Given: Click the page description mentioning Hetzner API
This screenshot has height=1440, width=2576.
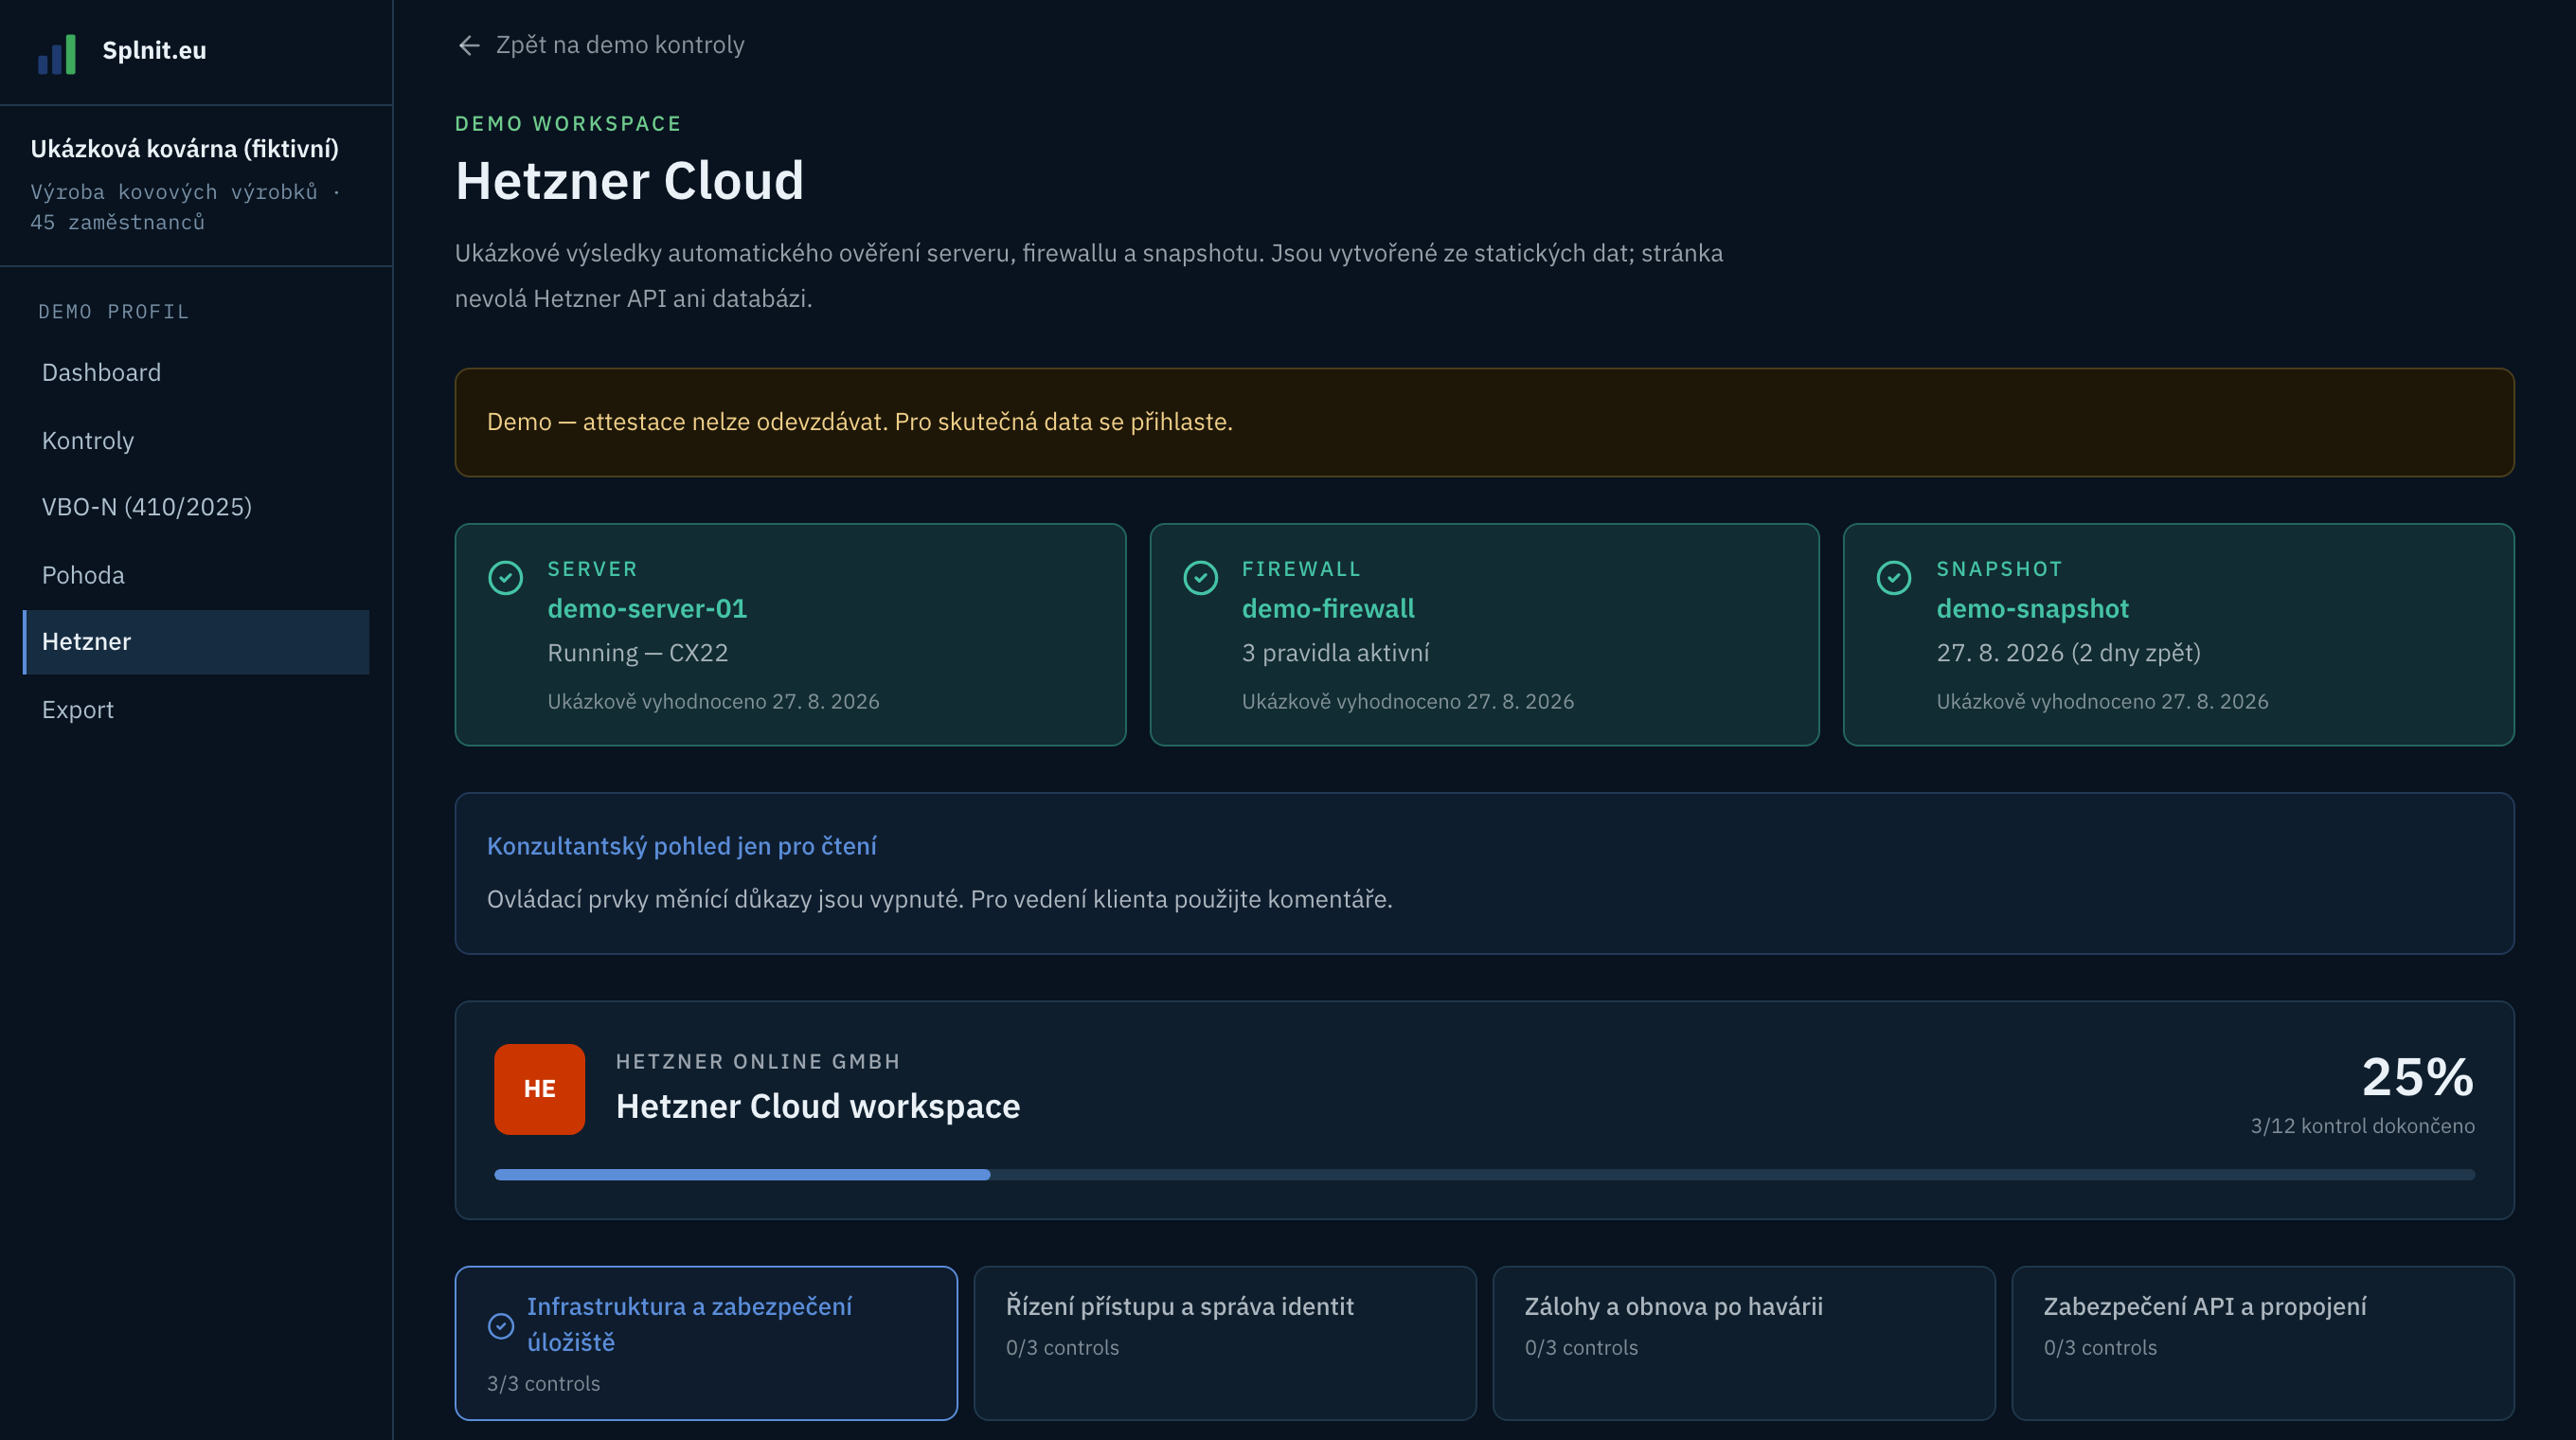Looking at the screenshot, I should click(x=1089, y=276).
